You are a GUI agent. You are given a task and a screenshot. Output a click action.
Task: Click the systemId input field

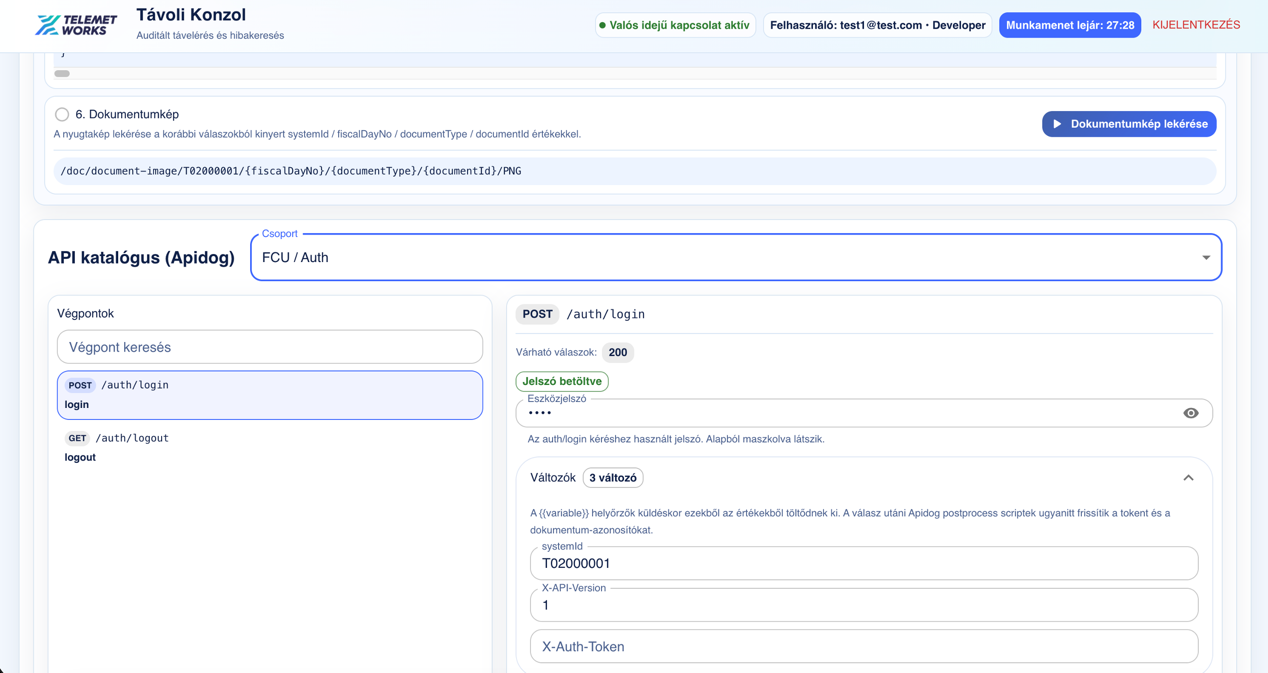click(x=864, y=563)
